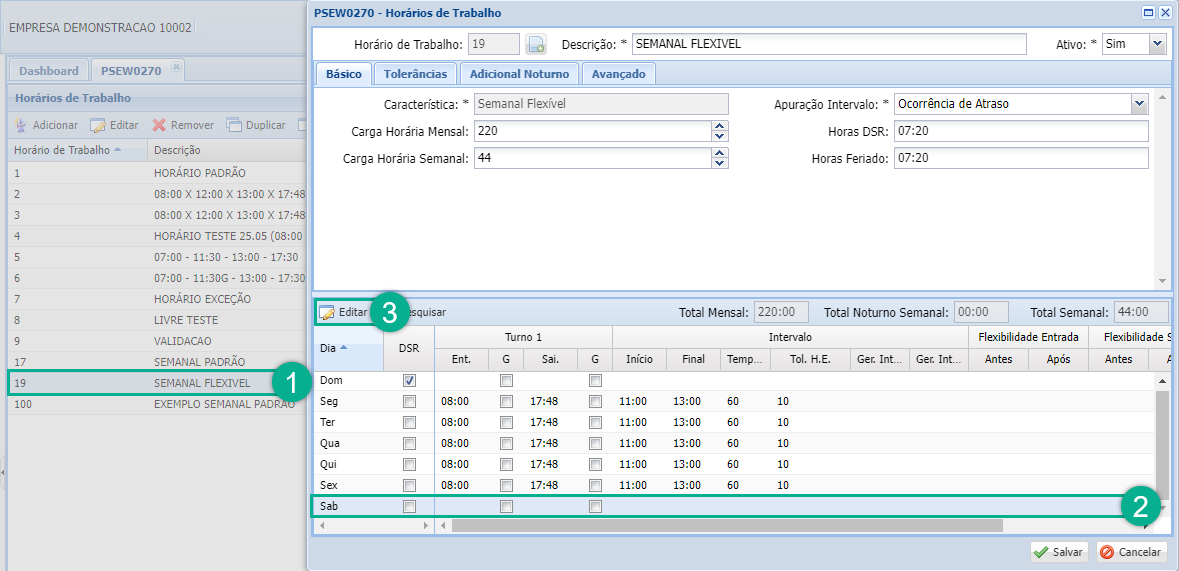Click the Editar icon in the schedule grid toolbar
This screenshot has height=571, width=1179.
[327, 313]
